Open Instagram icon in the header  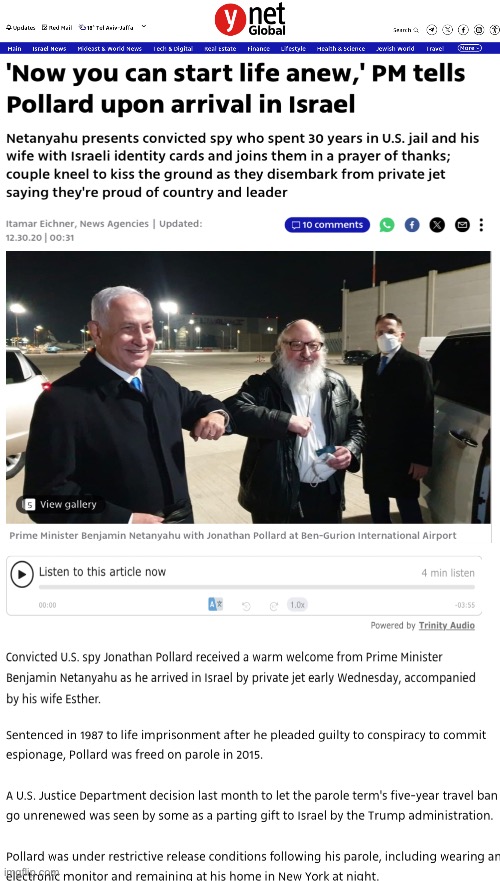479,30
